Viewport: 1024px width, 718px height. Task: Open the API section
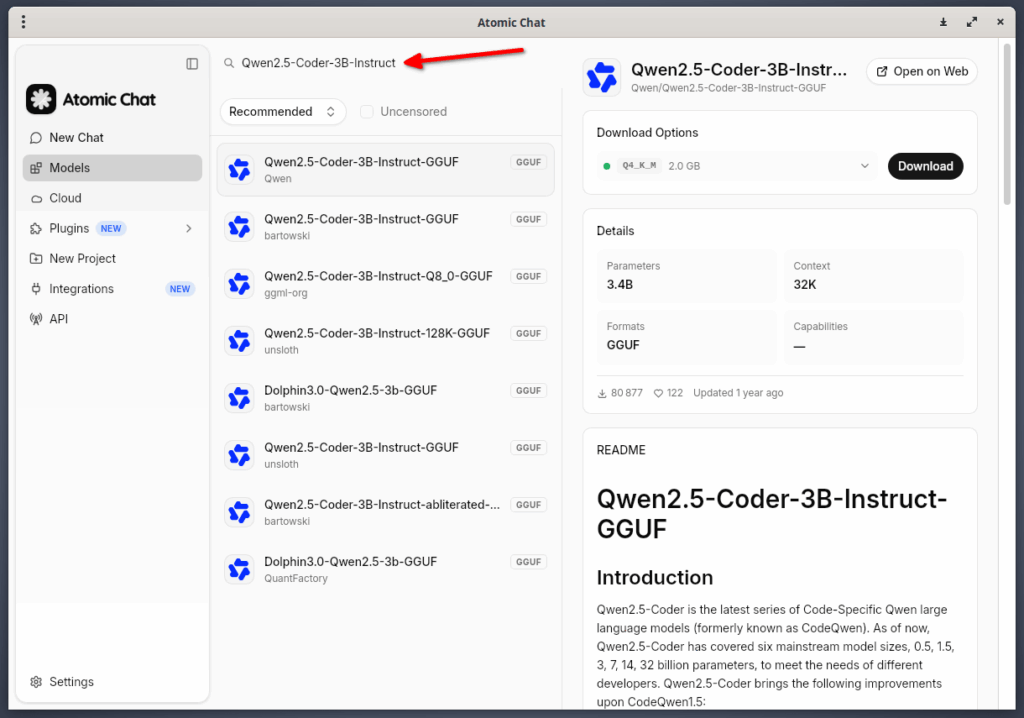point(112,319)
